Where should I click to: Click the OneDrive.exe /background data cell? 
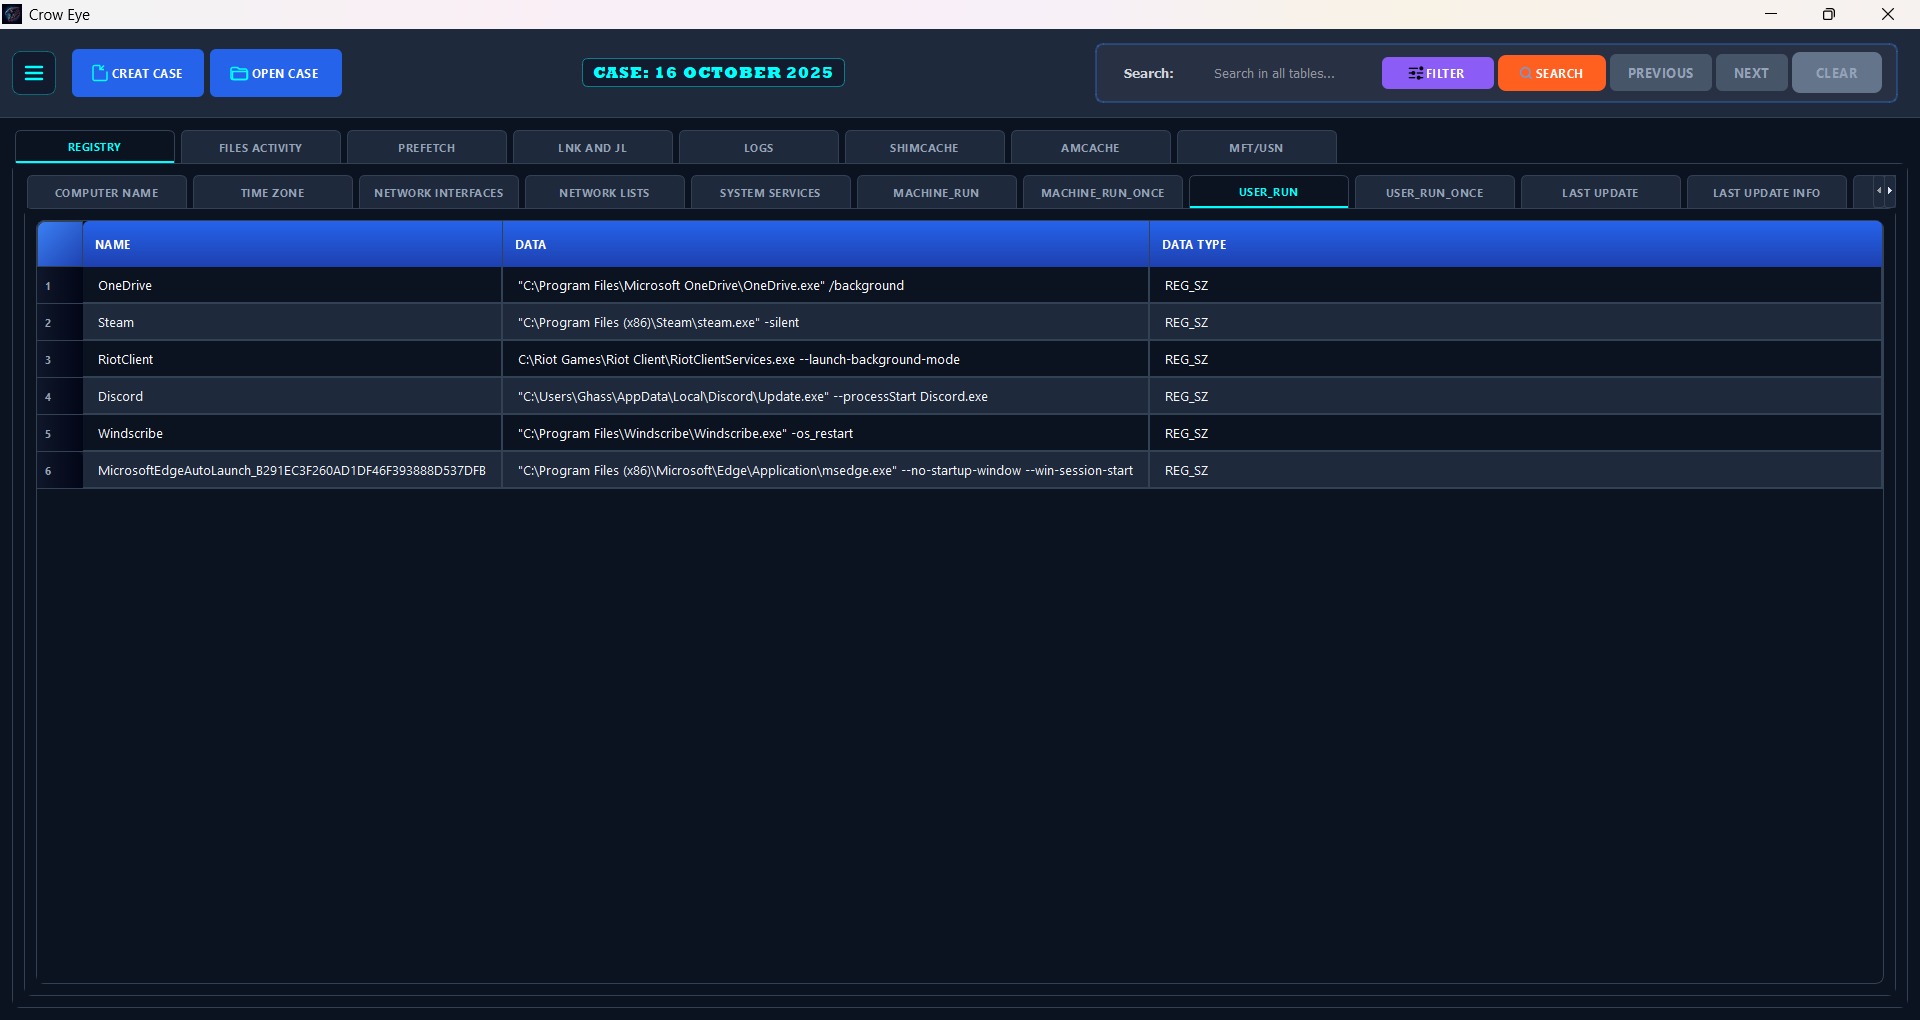click(x=826, y=285)
